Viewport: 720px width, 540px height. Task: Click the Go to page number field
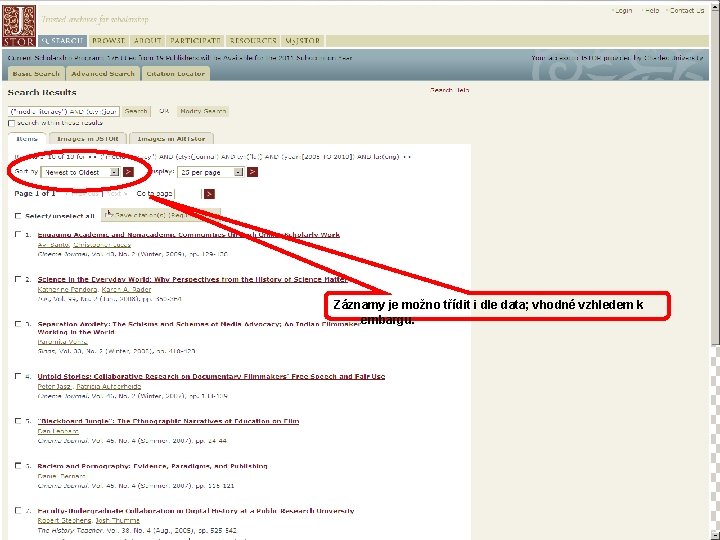coord(188,194)
